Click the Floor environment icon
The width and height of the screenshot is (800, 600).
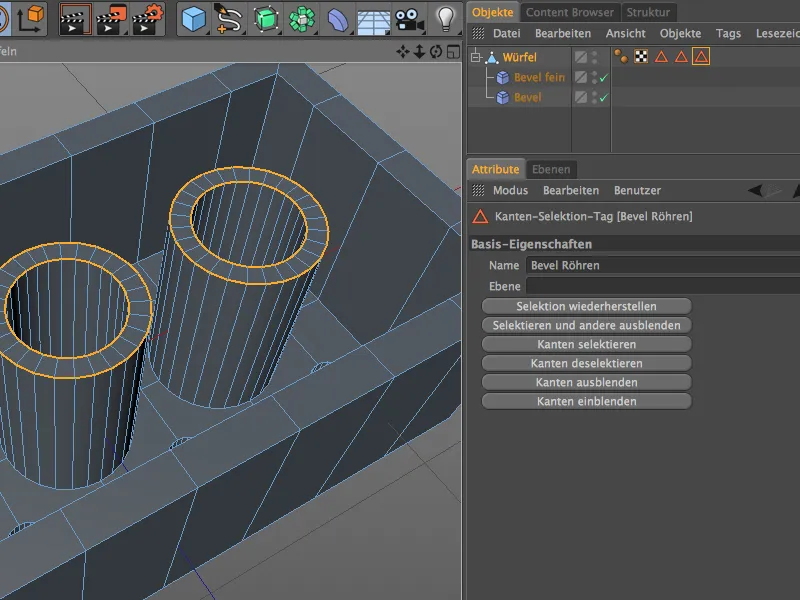click(373, 20)
